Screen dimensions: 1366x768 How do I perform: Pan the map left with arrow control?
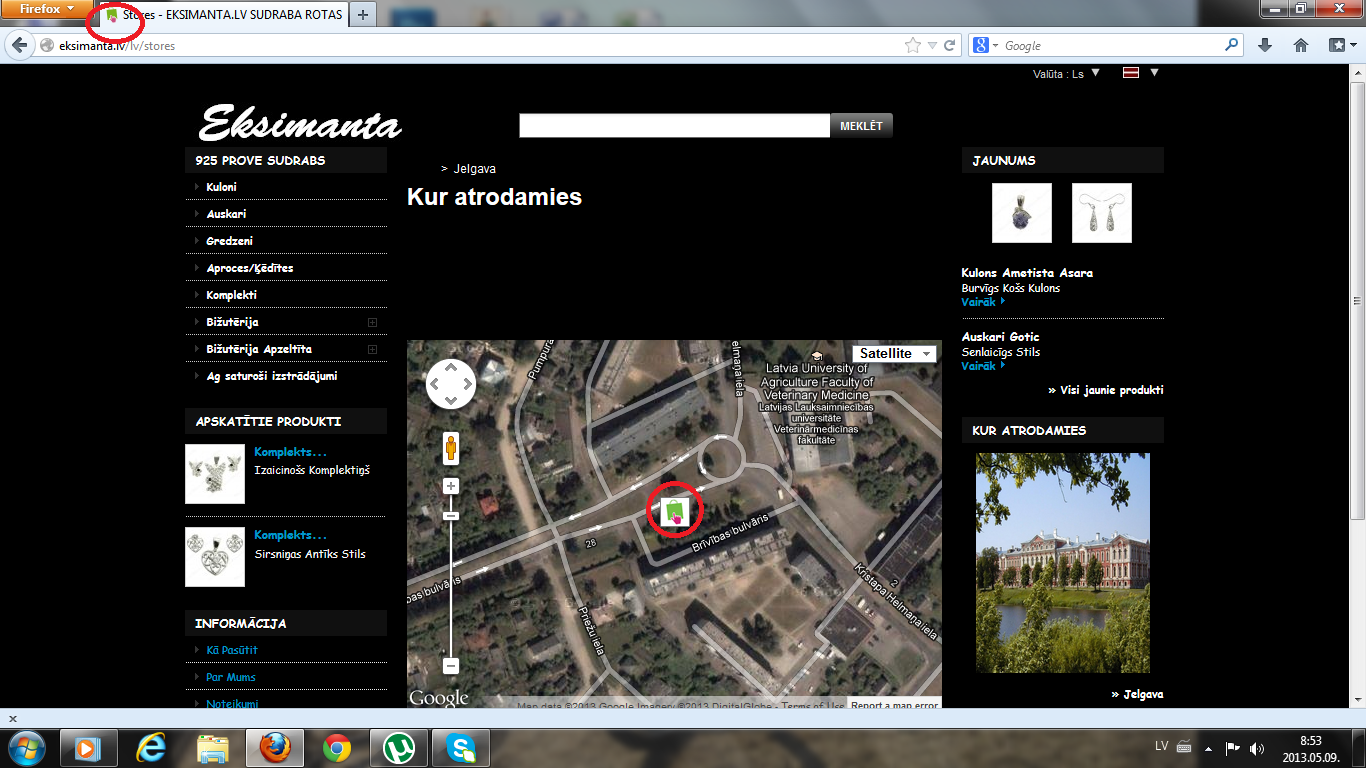tap(436, 385)
